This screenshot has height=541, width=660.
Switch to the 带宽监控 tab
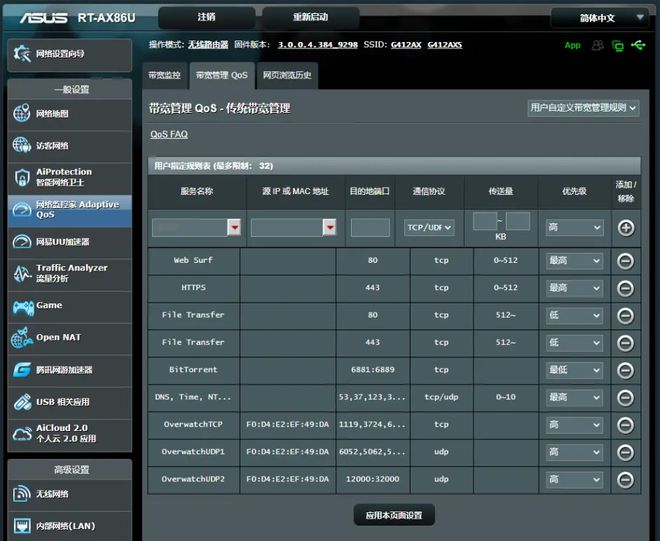tap(165, 75)
